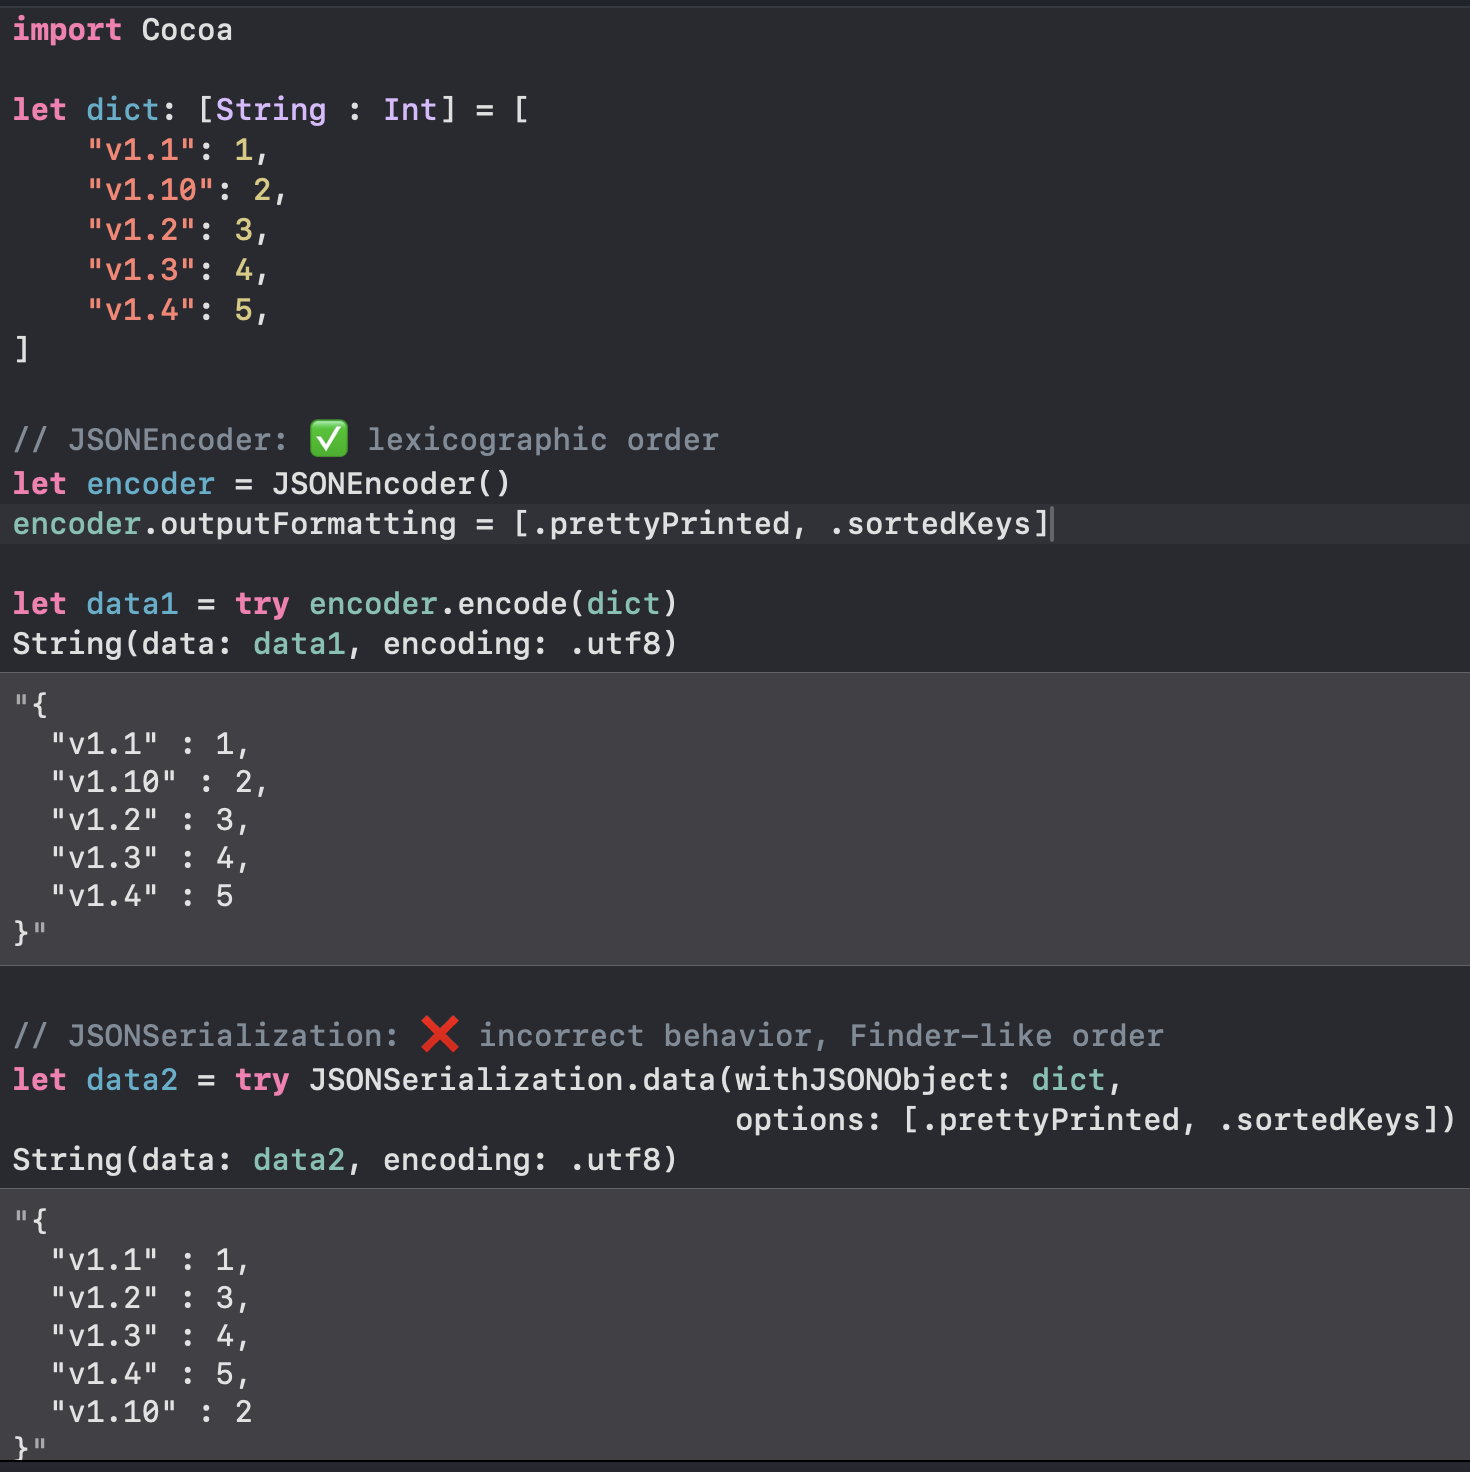Click the word 'Cocoa' in the import line
The width and height of the screenshot is (1470, 1472).
187,30
